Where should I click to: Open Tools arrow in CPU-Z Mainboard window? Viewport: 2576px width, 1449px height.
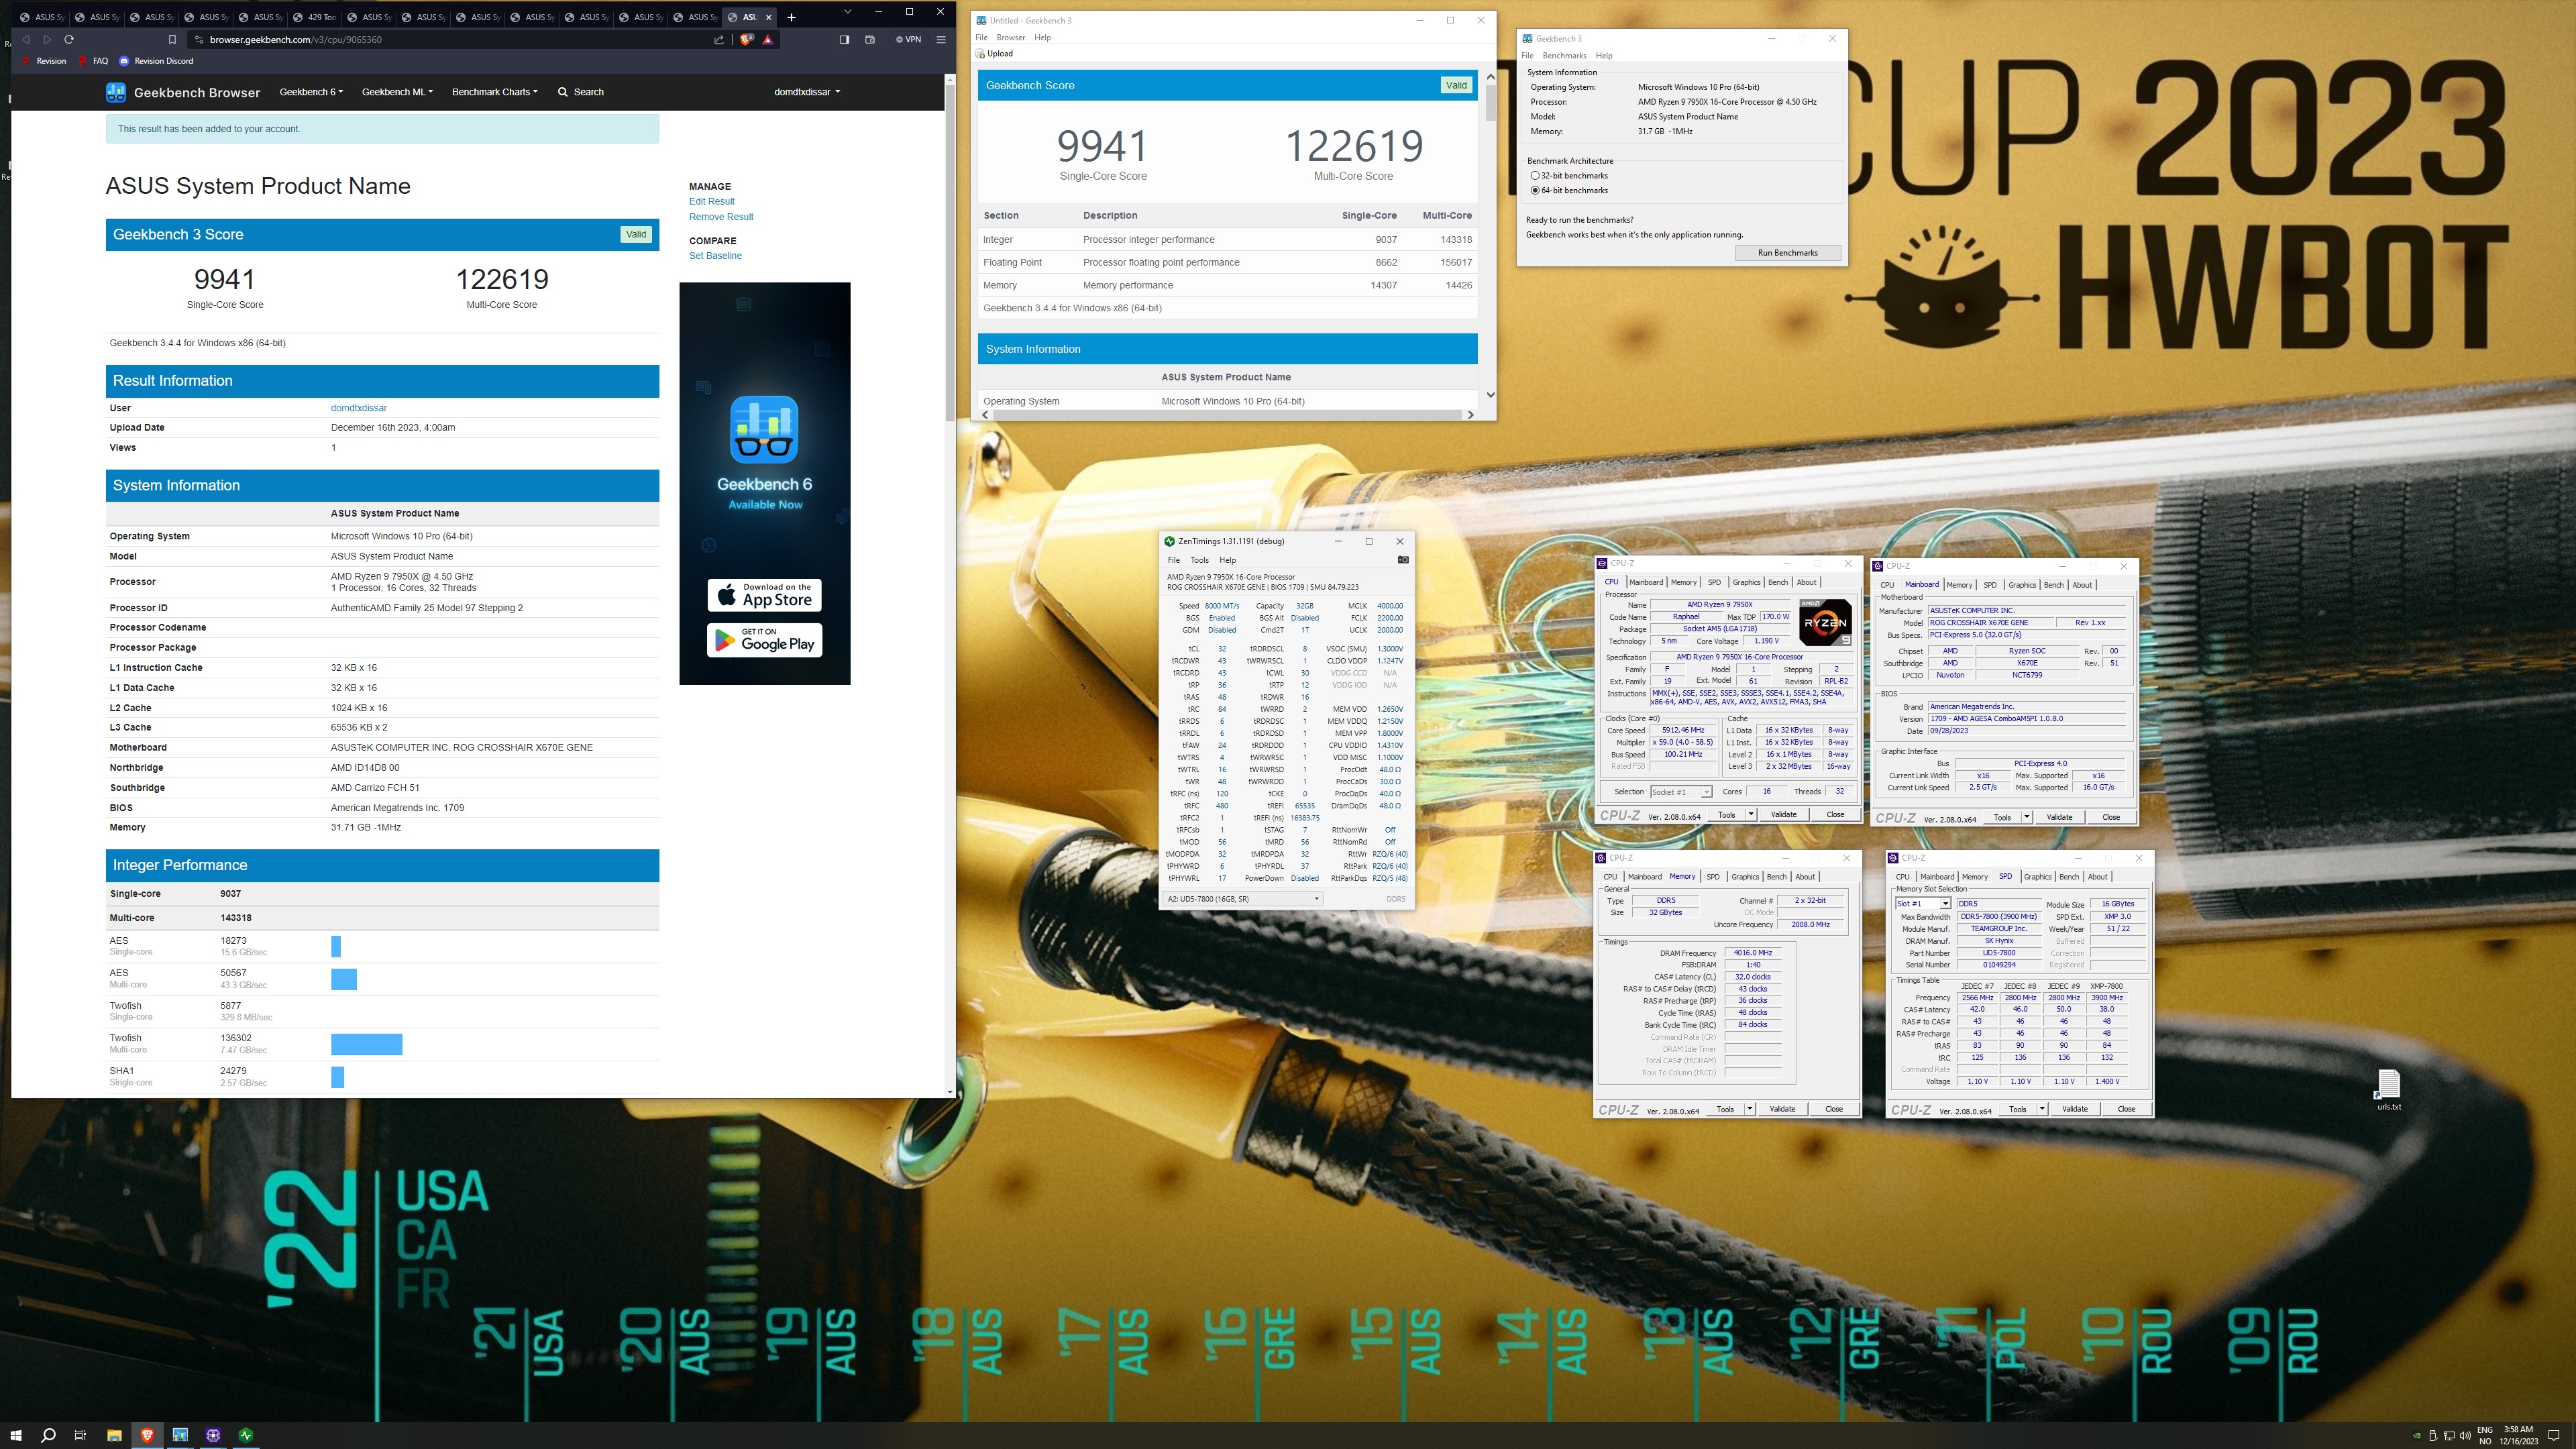2027,817
